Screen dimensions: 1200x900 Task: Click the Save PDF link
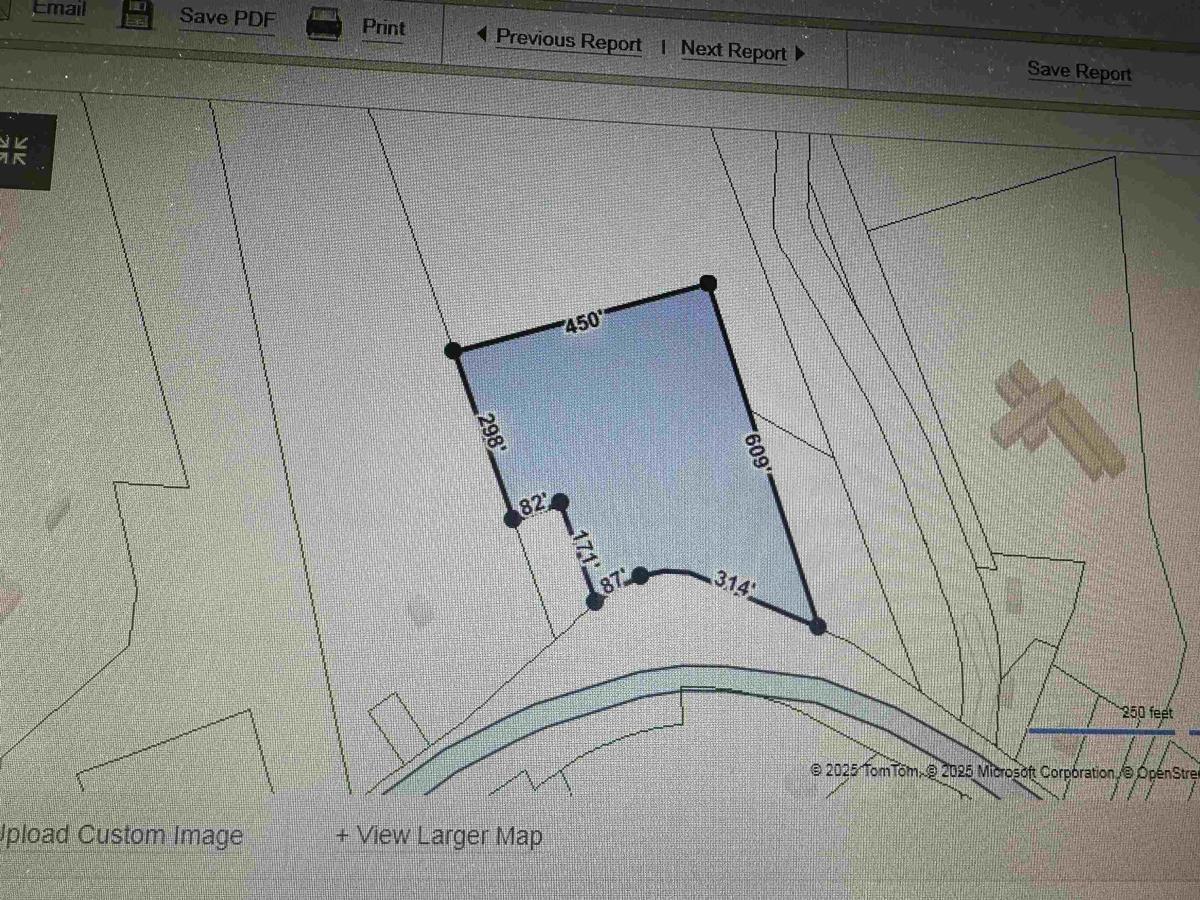[227, 18]
